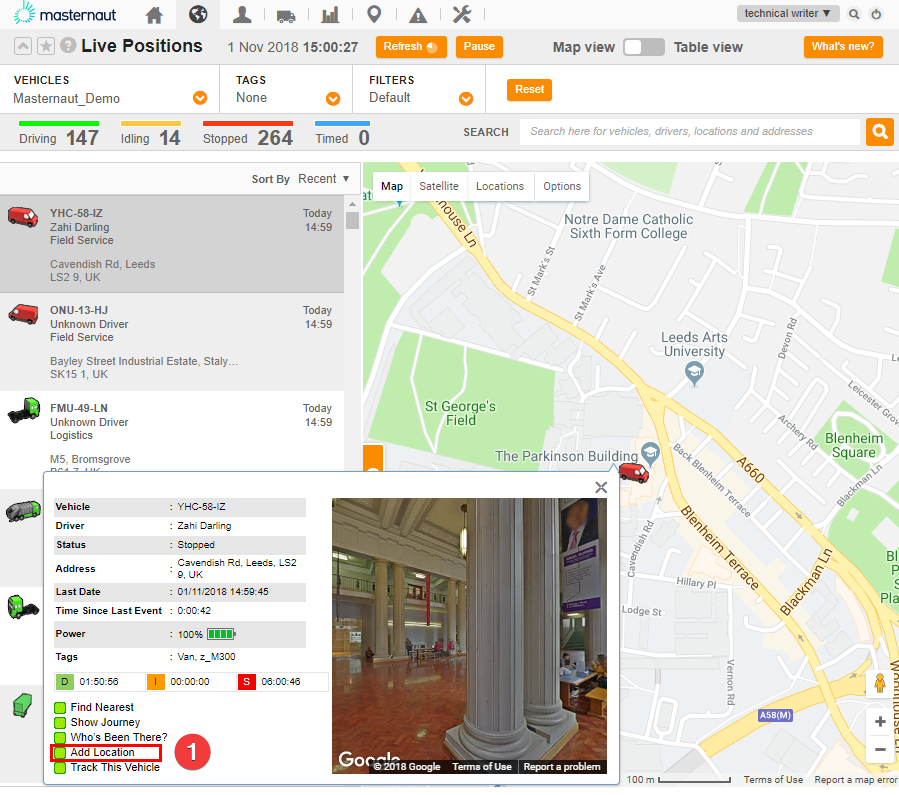Click the red van marker on map
The width and height of the screenshot is (899, 795).
[634, 473]
